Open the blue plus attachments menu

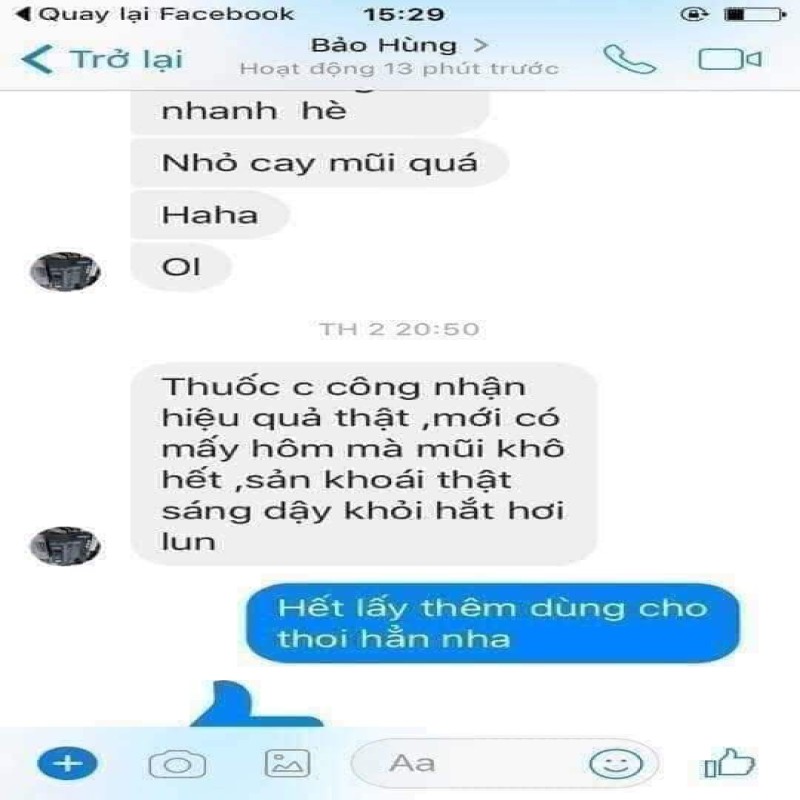[67, 763]
